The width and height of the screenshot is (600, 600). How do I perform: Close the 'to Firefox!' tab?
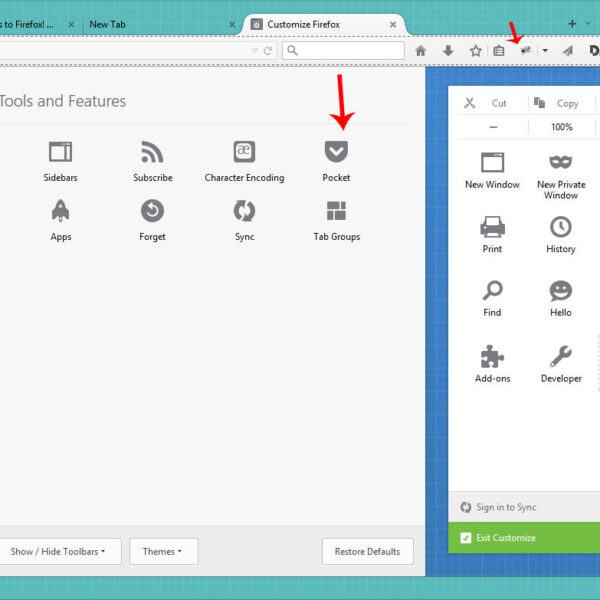point(71,24)
